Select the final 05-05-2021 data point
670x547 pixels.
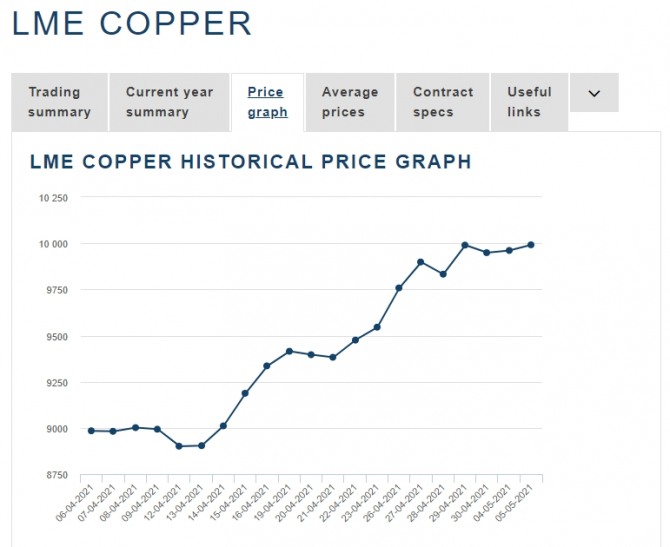click(531, 244)
